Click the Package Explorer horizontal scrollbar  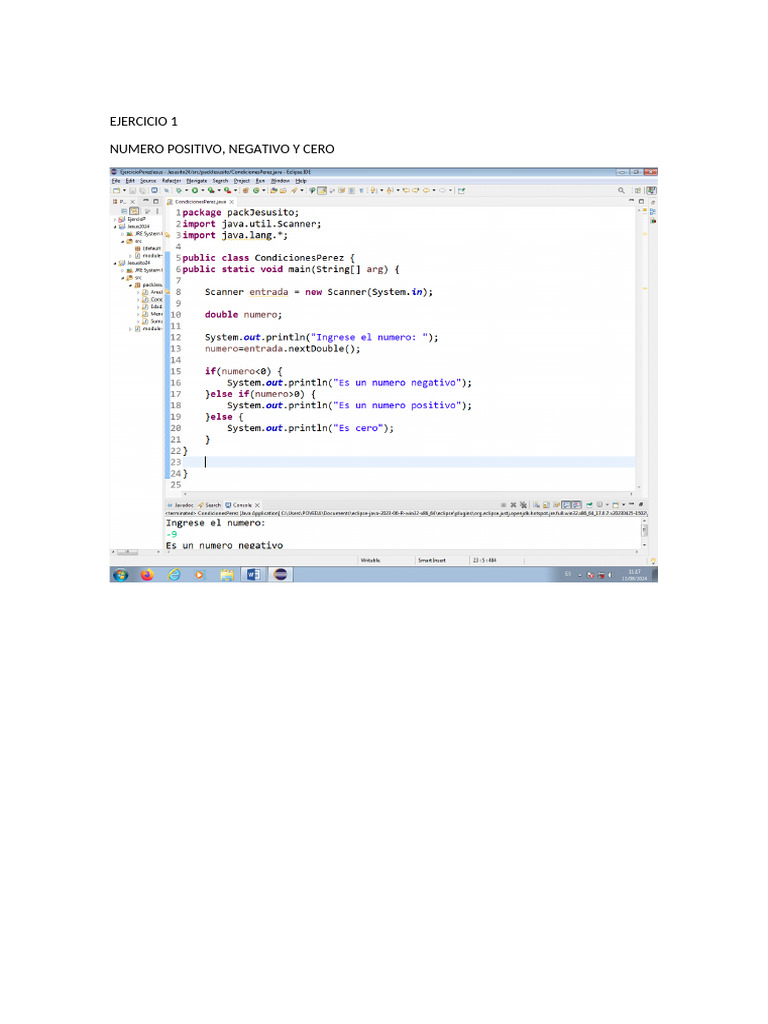[x=127, y=552]
